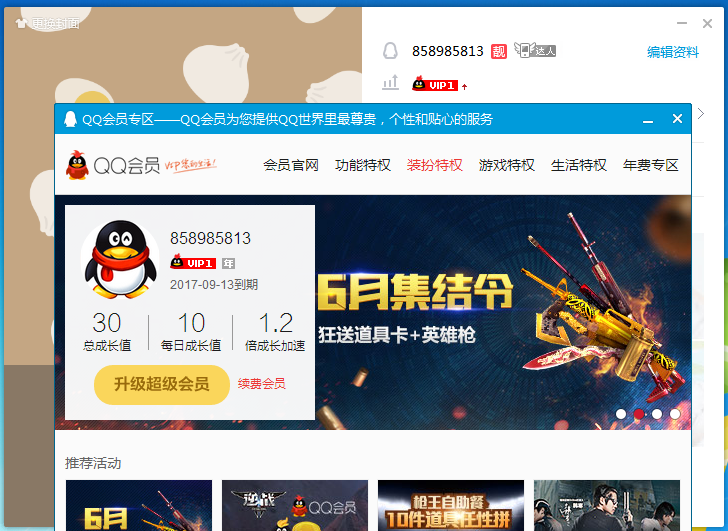The image size is (728, 531).
Task: Click the right chevron arrow in profile window
Action: pos(701,113)
